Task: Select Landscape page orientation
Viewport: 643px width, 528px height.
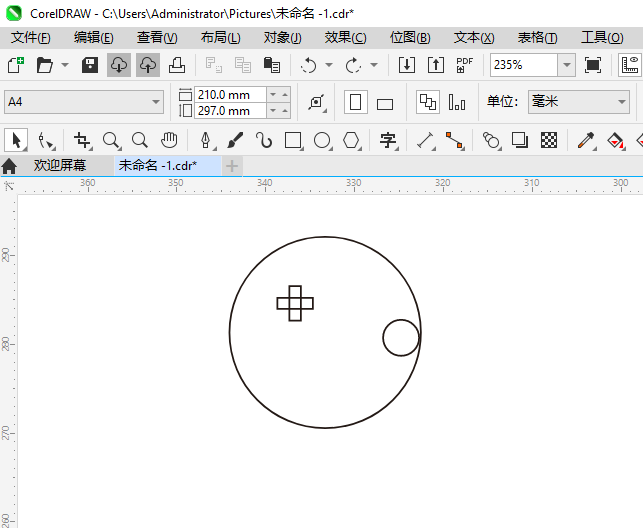Action: pyautogui.click(x=385, y=104)
